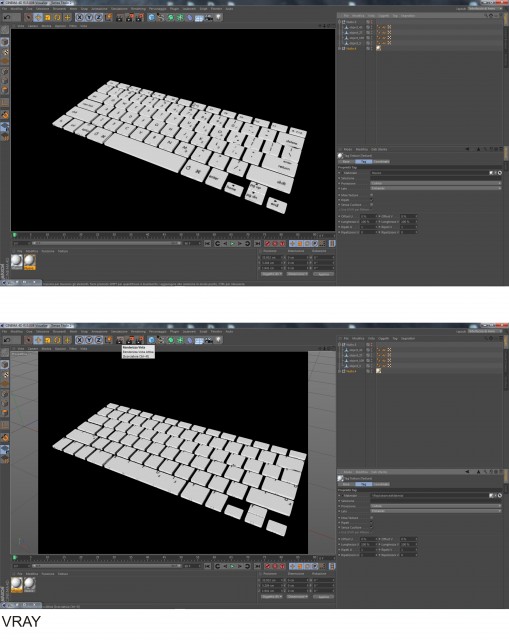Expand Nullo tree node in top screenshot
The height and width of the screenshot is (640, 509).
339,48
